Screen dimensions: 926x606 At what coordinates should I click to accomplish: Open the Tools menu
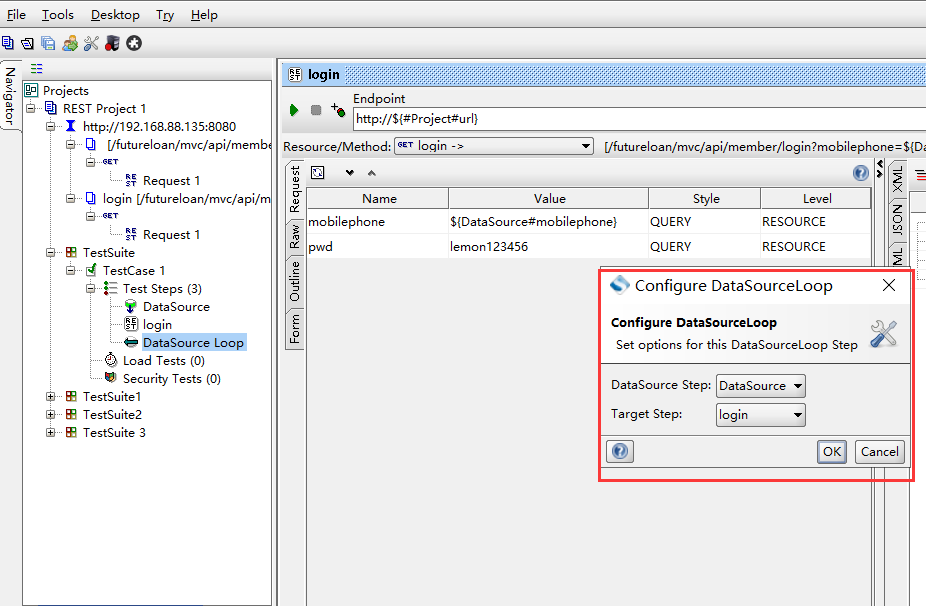(x=58, y=15)
